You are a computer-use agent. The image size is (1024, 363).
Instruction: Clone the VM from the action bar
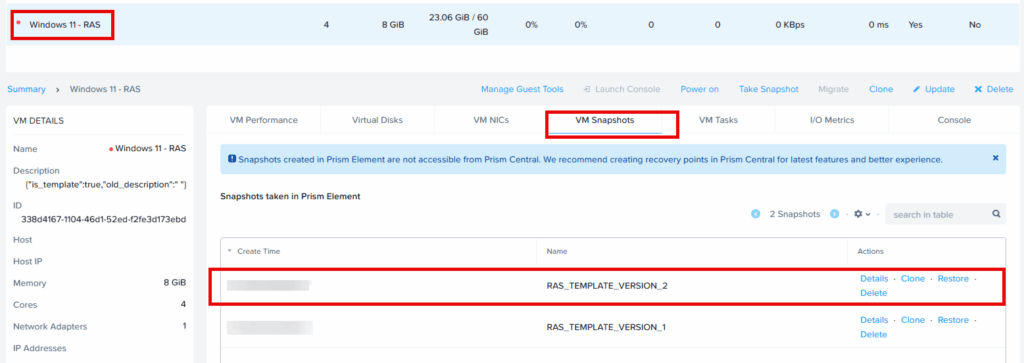pos(881,89)
